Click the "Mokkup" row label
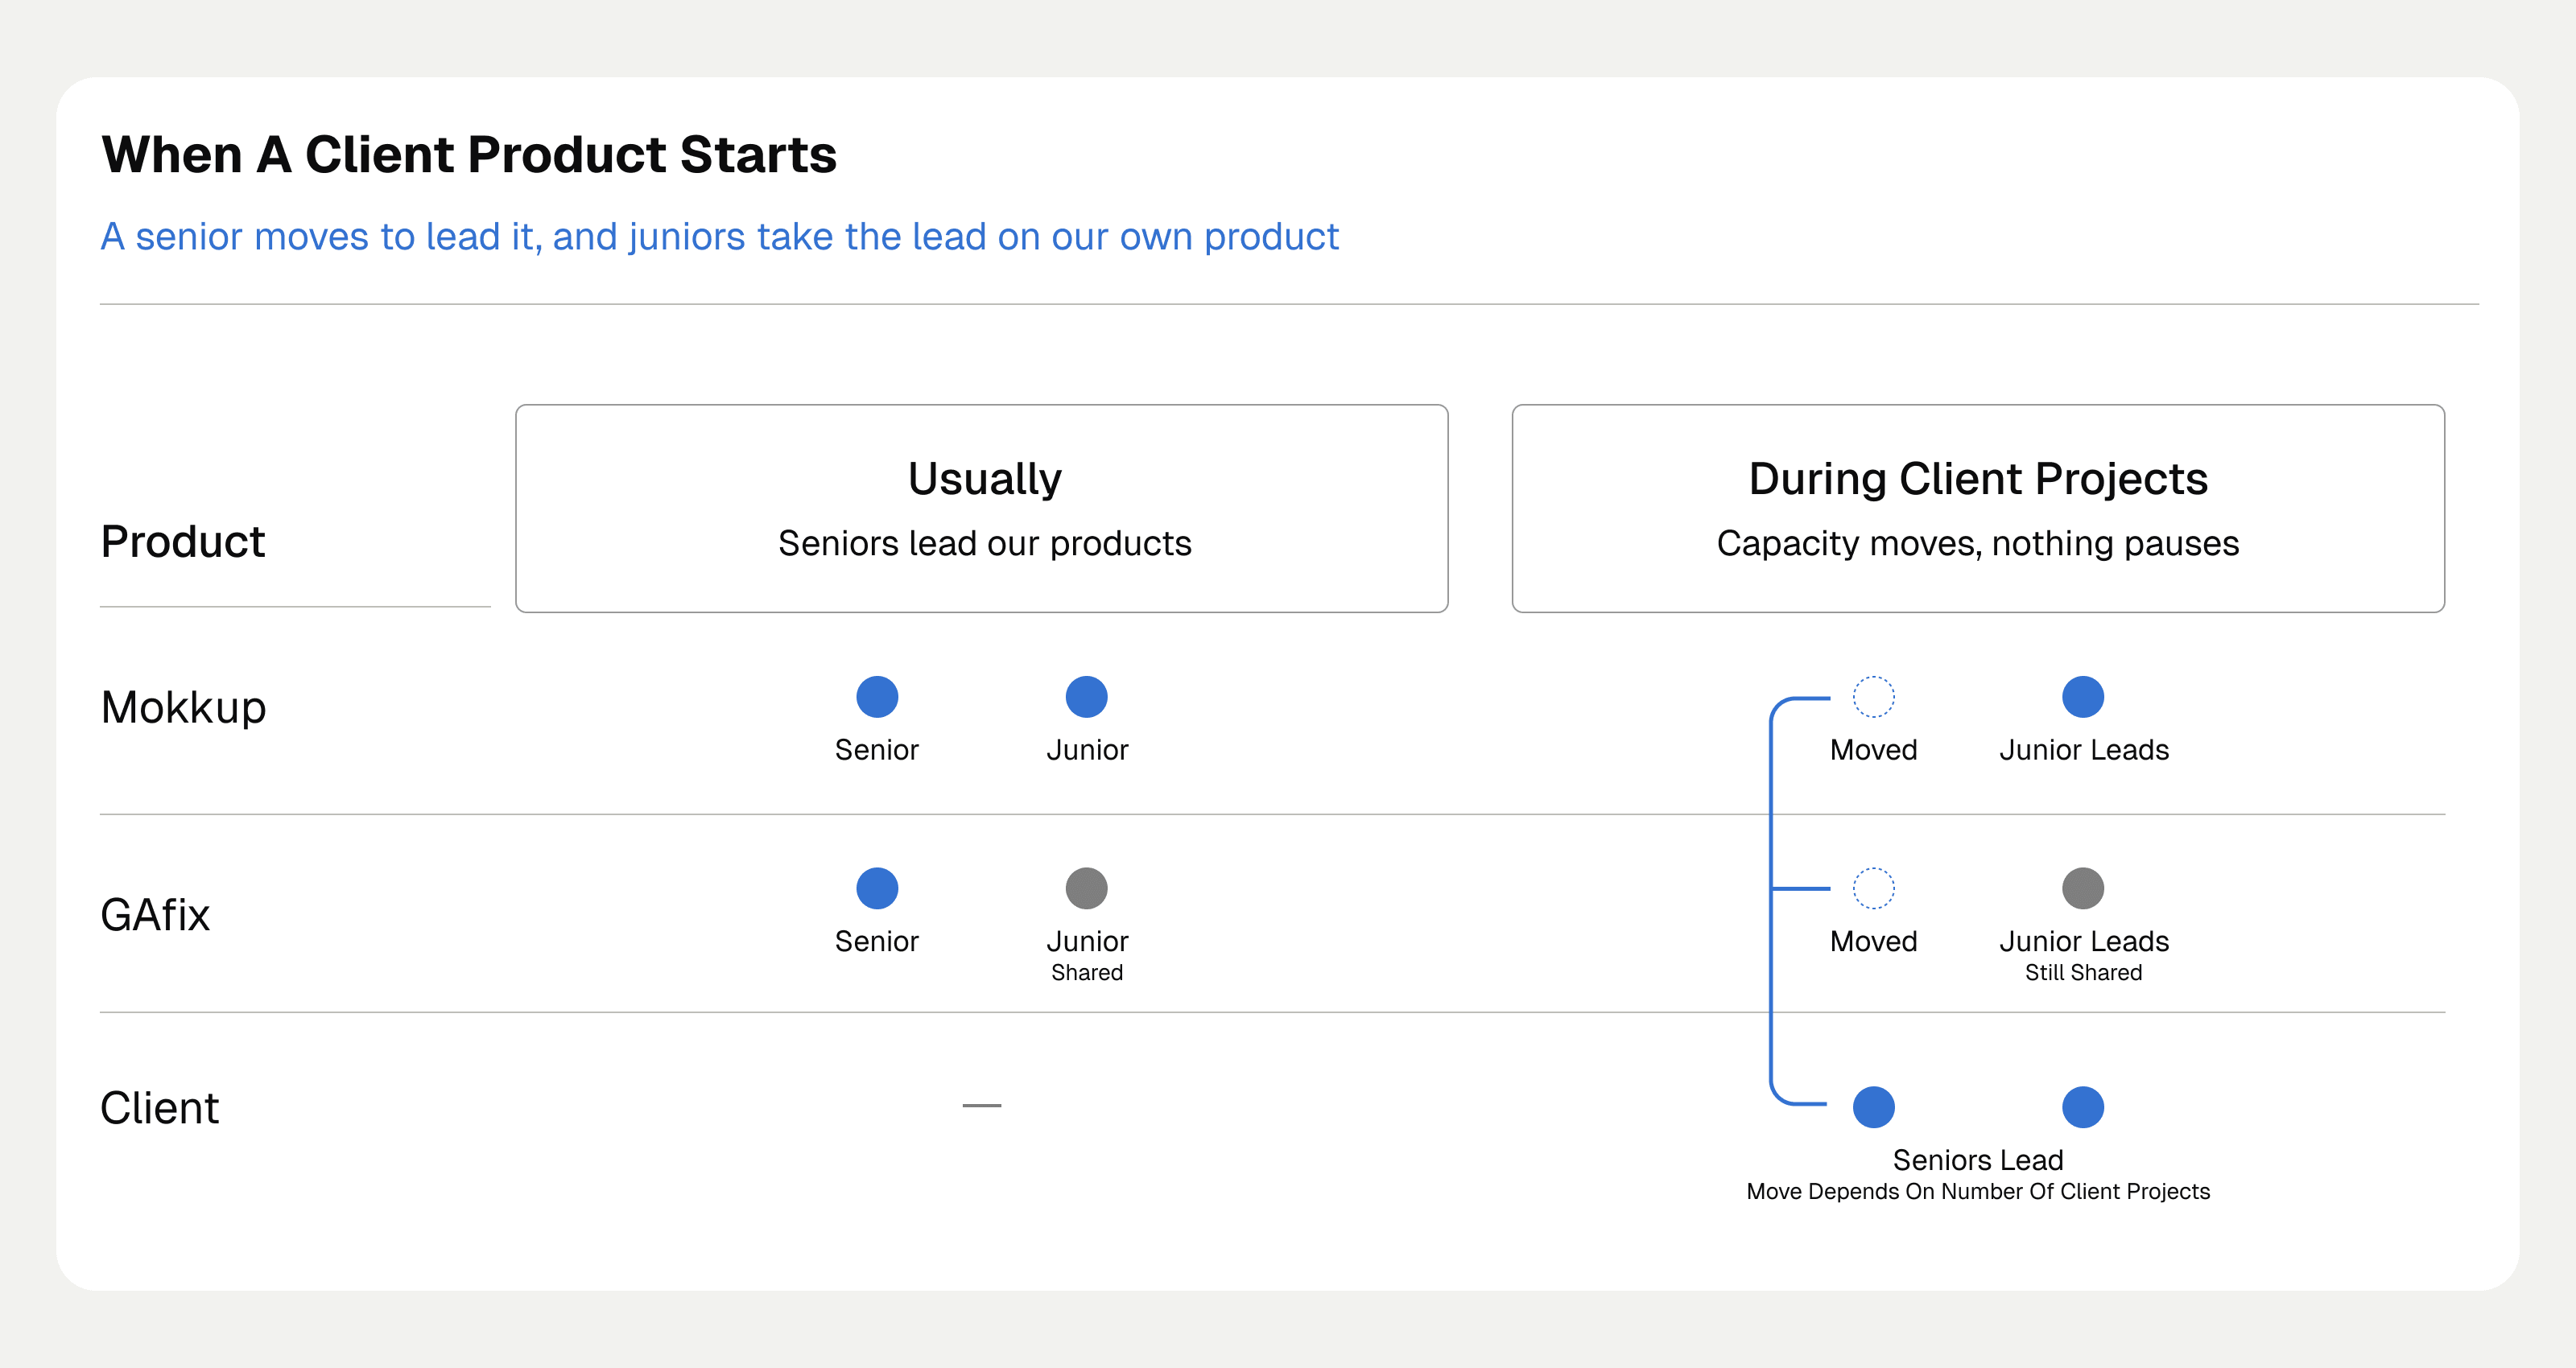2576x1368 pixels. point(184,708)
